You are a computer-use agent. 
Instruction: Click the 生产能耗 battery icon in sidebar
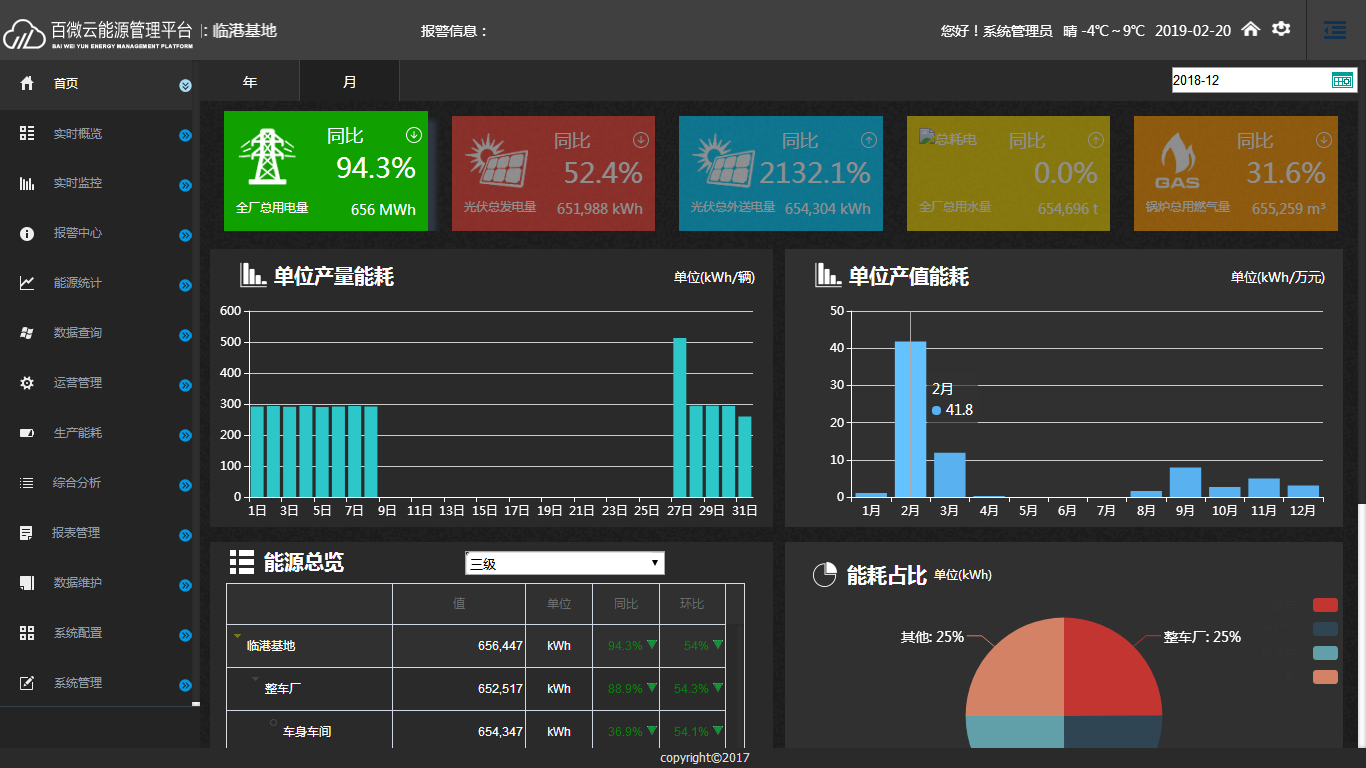pyautogui.click(x=27, y=433)
